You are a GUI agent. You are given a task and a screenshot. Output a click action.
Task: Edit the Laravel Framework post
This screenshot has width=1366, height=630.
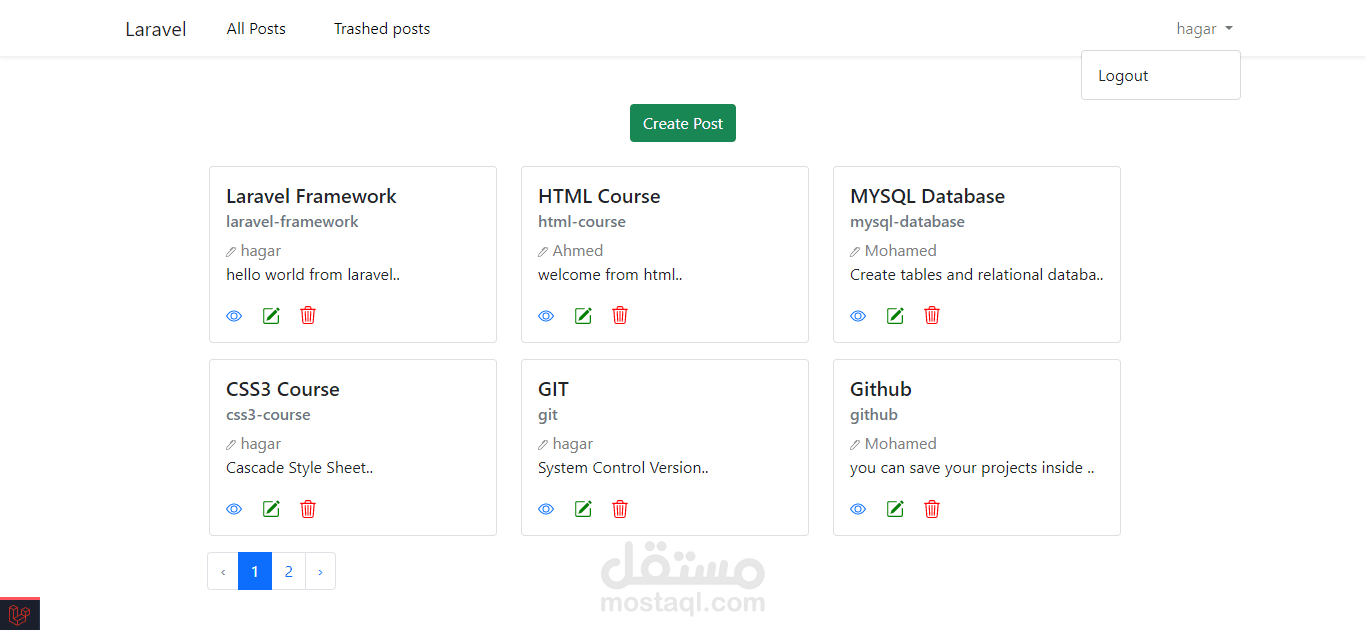point(271,316)
